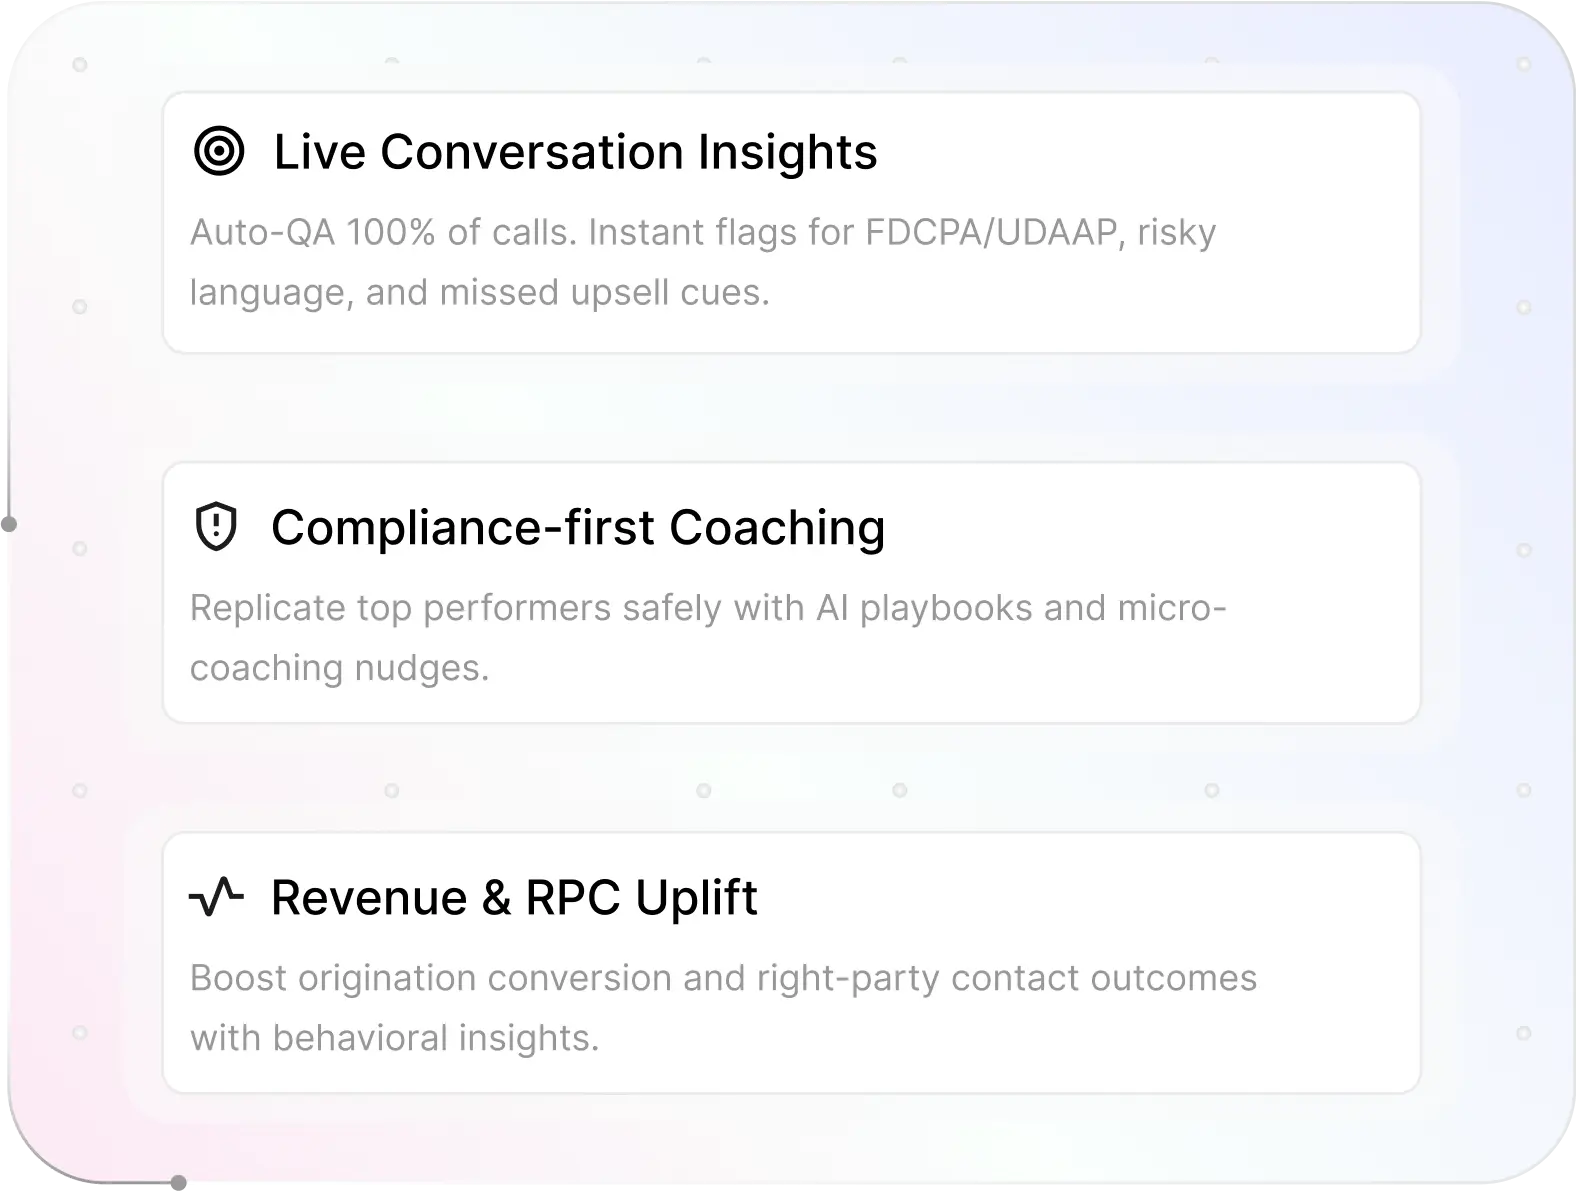
Task: Click the pulse icon beside Revenue & RPC Uplift
Action: pos(216,897)
